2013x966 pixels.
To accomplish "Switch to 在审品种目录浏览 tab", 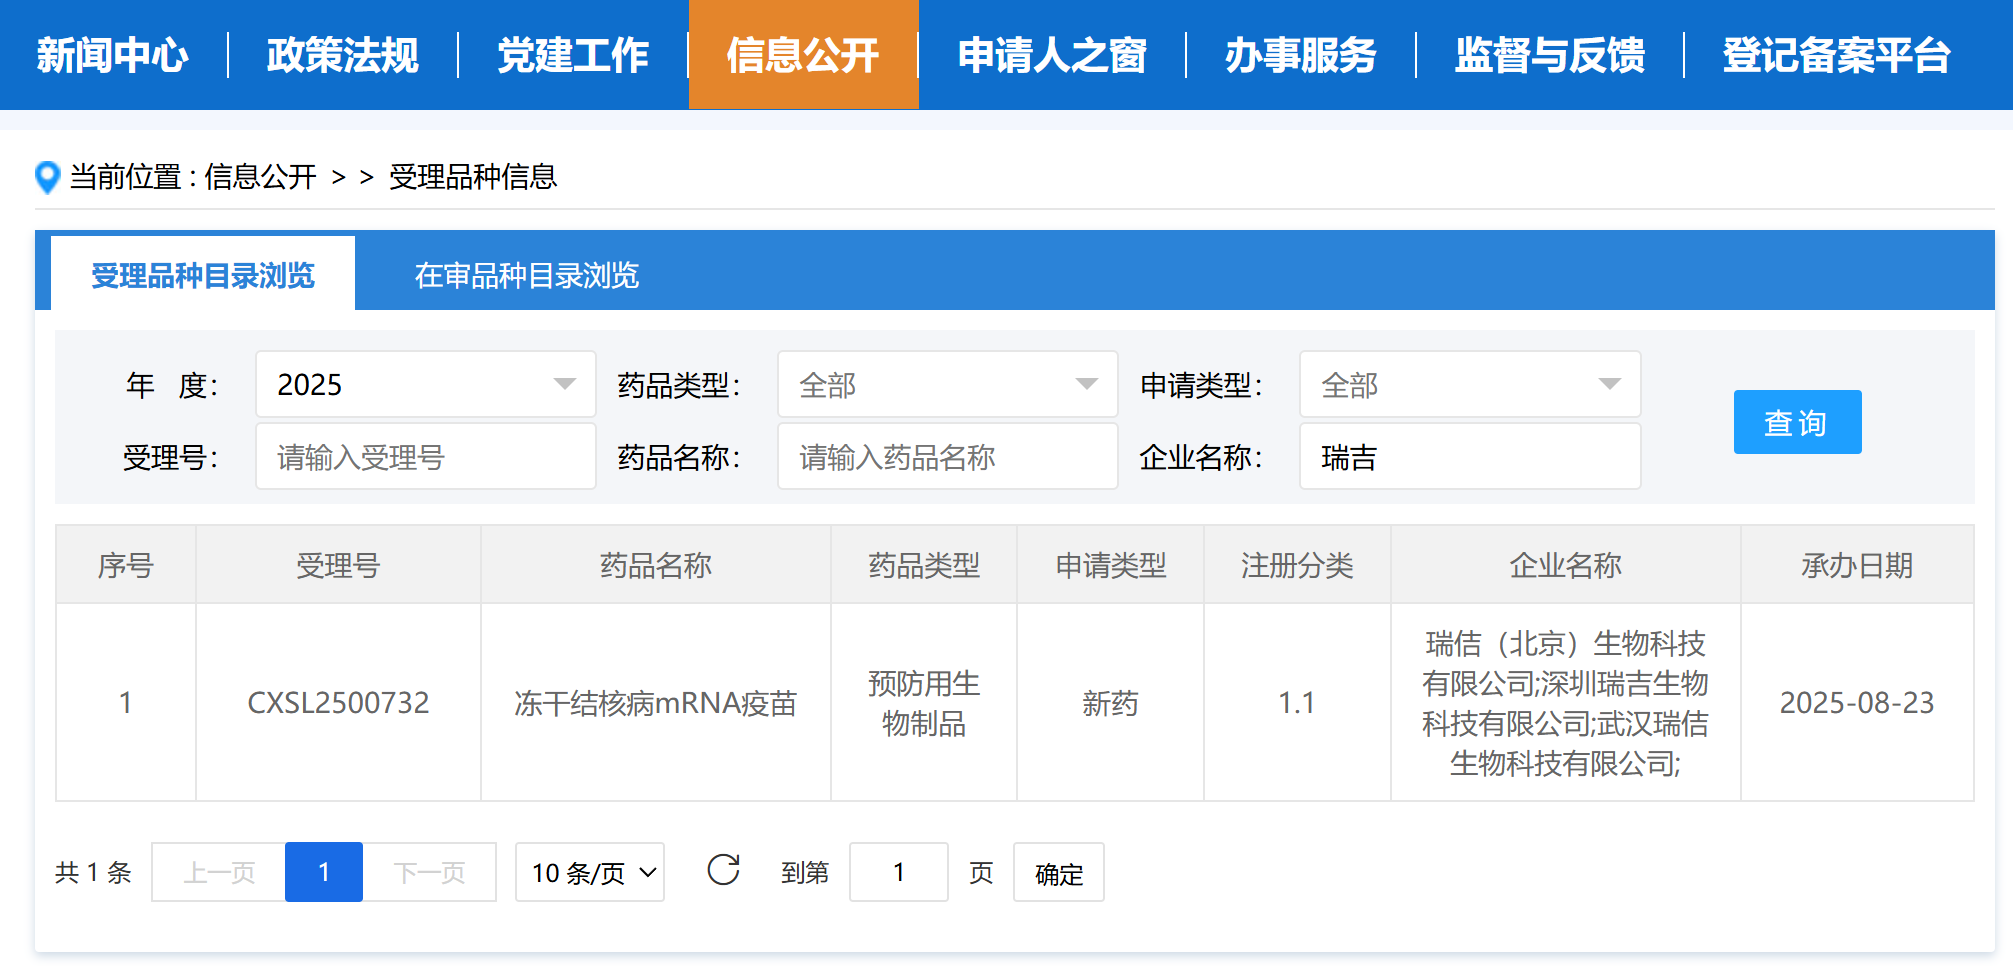I will click(526, 275).
